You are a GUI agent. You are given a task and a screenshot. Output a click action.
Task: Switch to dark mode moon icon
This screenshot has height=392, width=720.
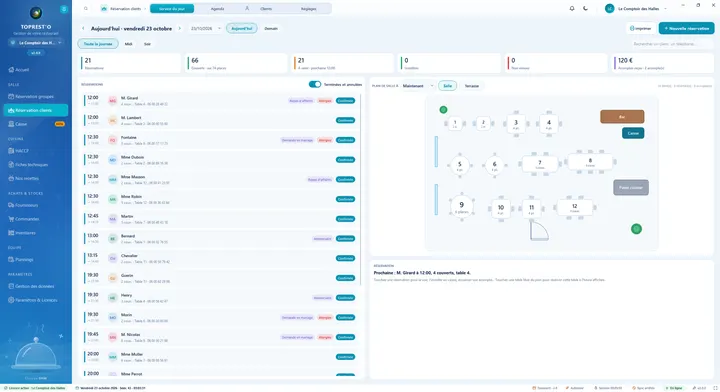585,8
